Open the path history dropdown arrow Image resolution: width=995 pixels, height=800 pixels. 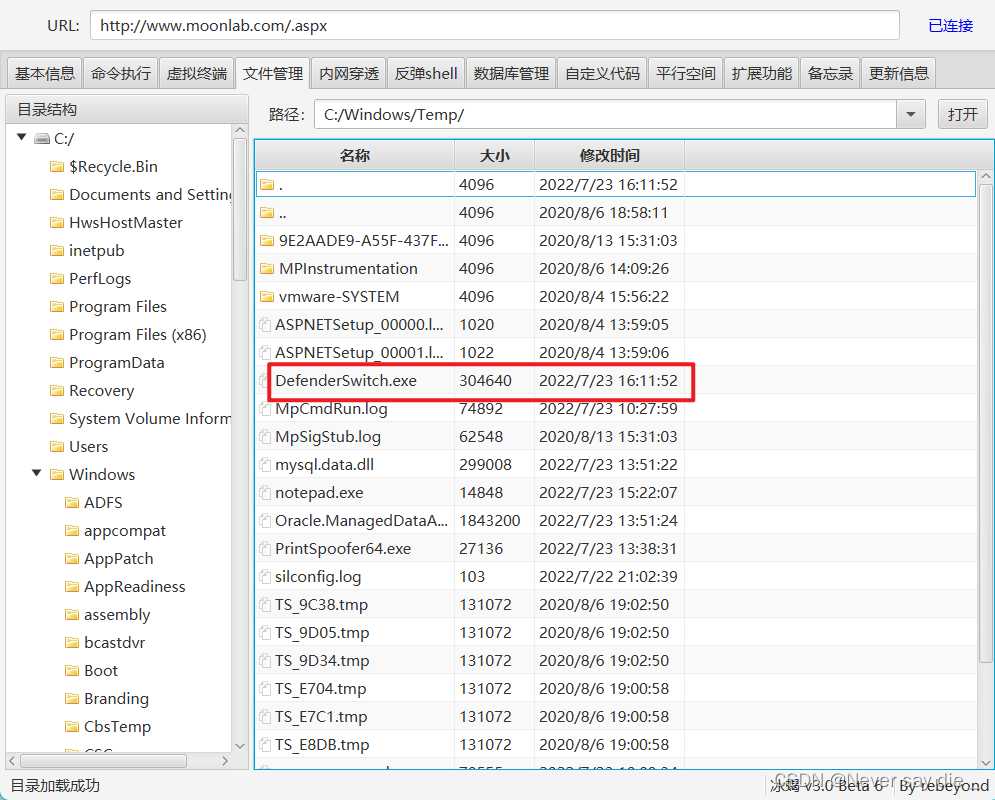tap(911, 115)
